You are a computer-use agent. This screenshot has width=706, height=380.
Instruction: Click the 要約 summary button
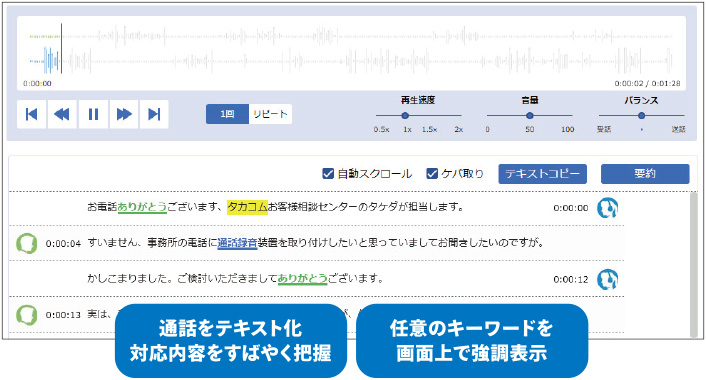pyautogui.click(x=645, y=174)
